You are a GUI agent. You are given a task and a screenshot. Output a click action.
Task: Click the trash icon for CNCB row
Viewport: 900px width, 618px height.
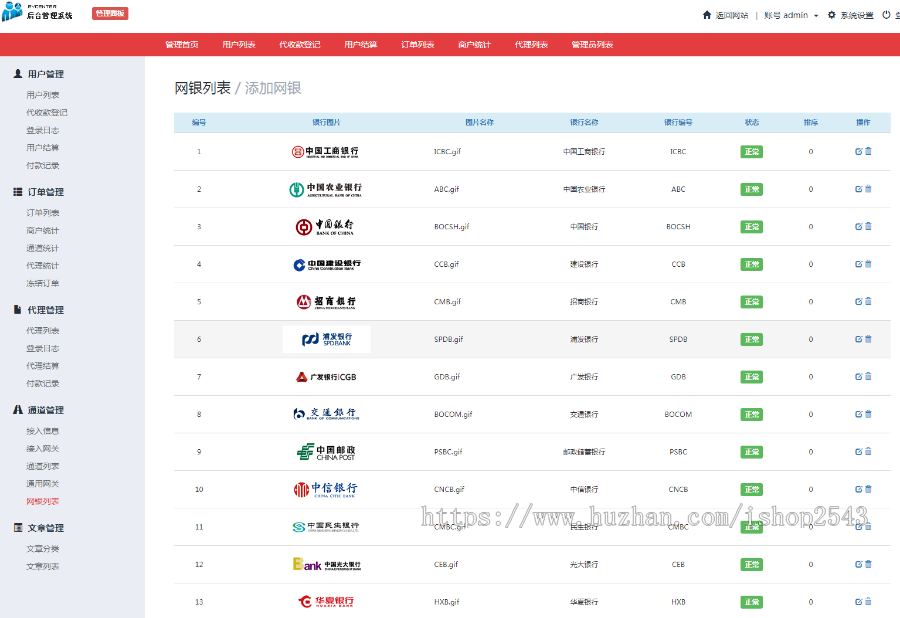click(868, 489)
